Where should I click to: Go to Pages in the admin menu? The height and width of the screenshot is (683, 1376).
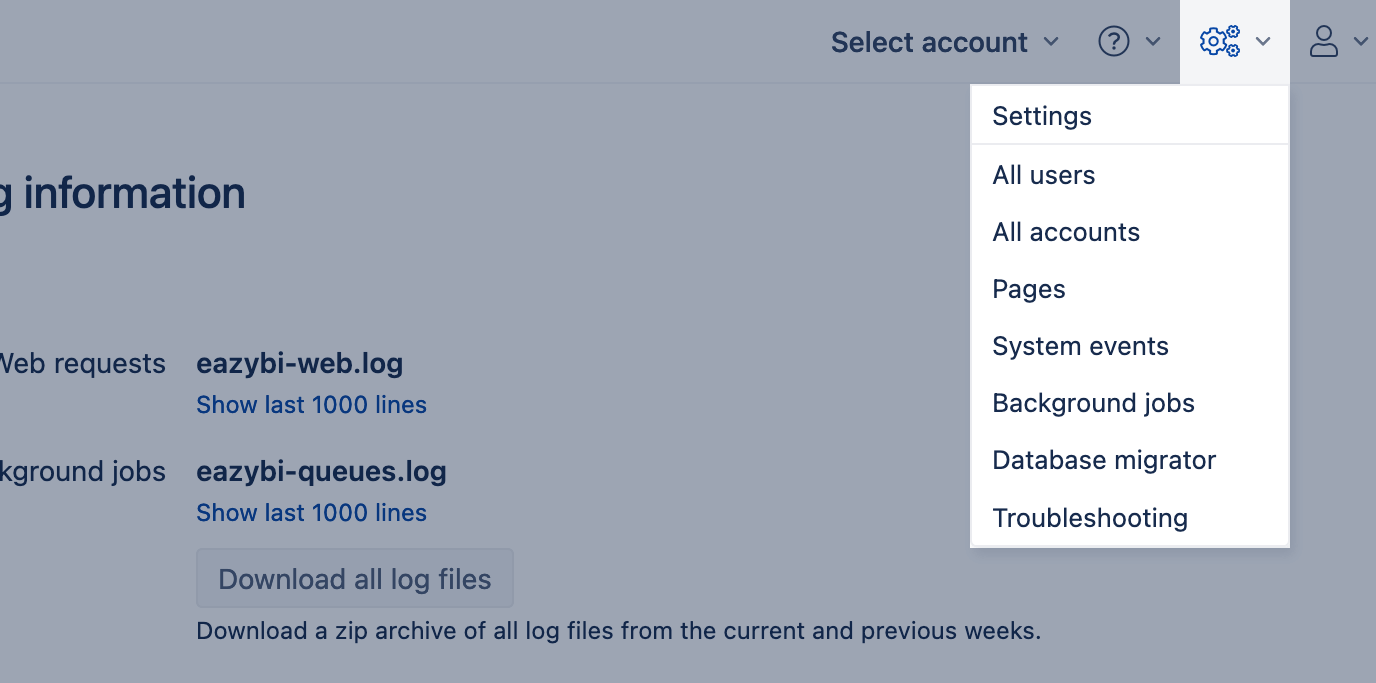click(x=1029, y=289)
